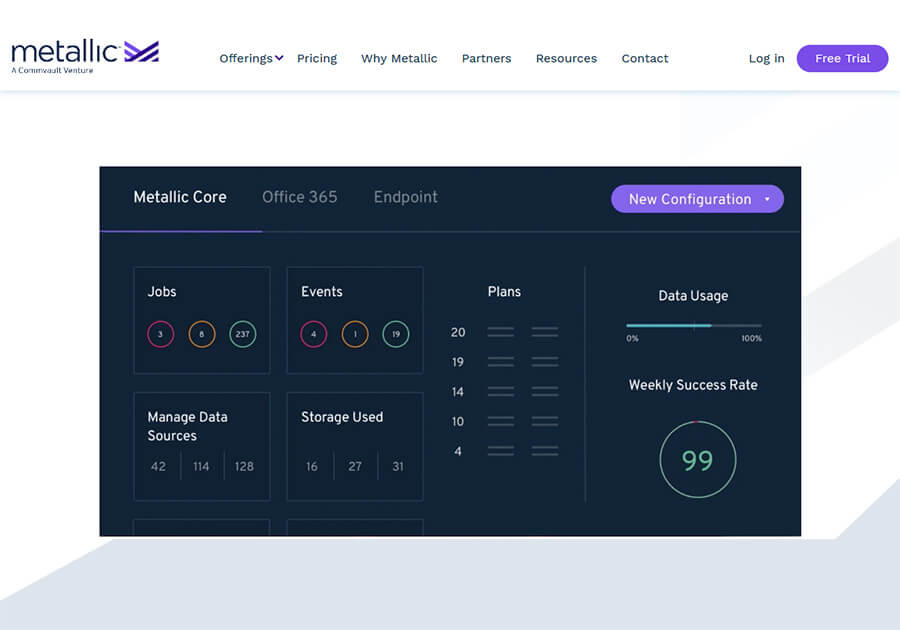Viewport: 900px width, 630px height.
Task: Select the Plans row numbered 20
Action: click(504, 332)
